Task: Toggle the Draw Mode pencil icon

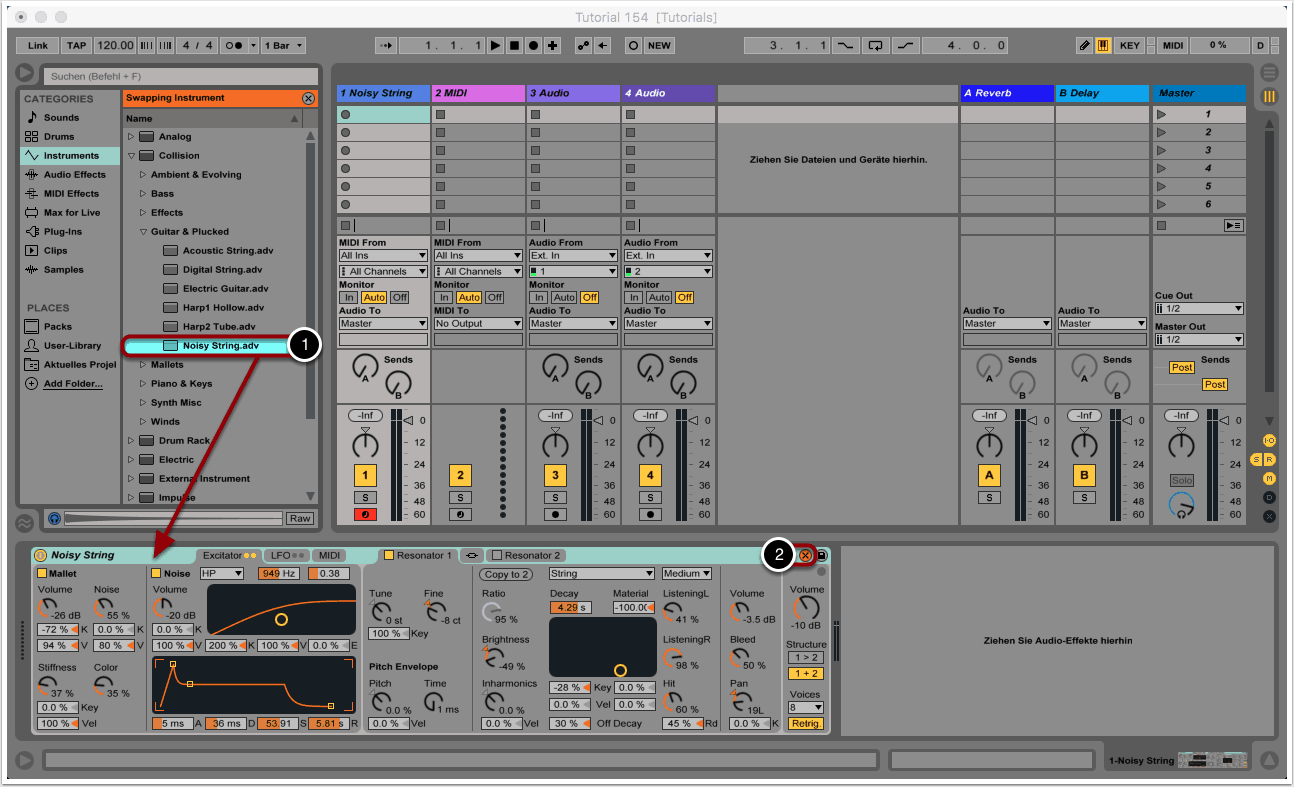Action: click(1085, 46)
